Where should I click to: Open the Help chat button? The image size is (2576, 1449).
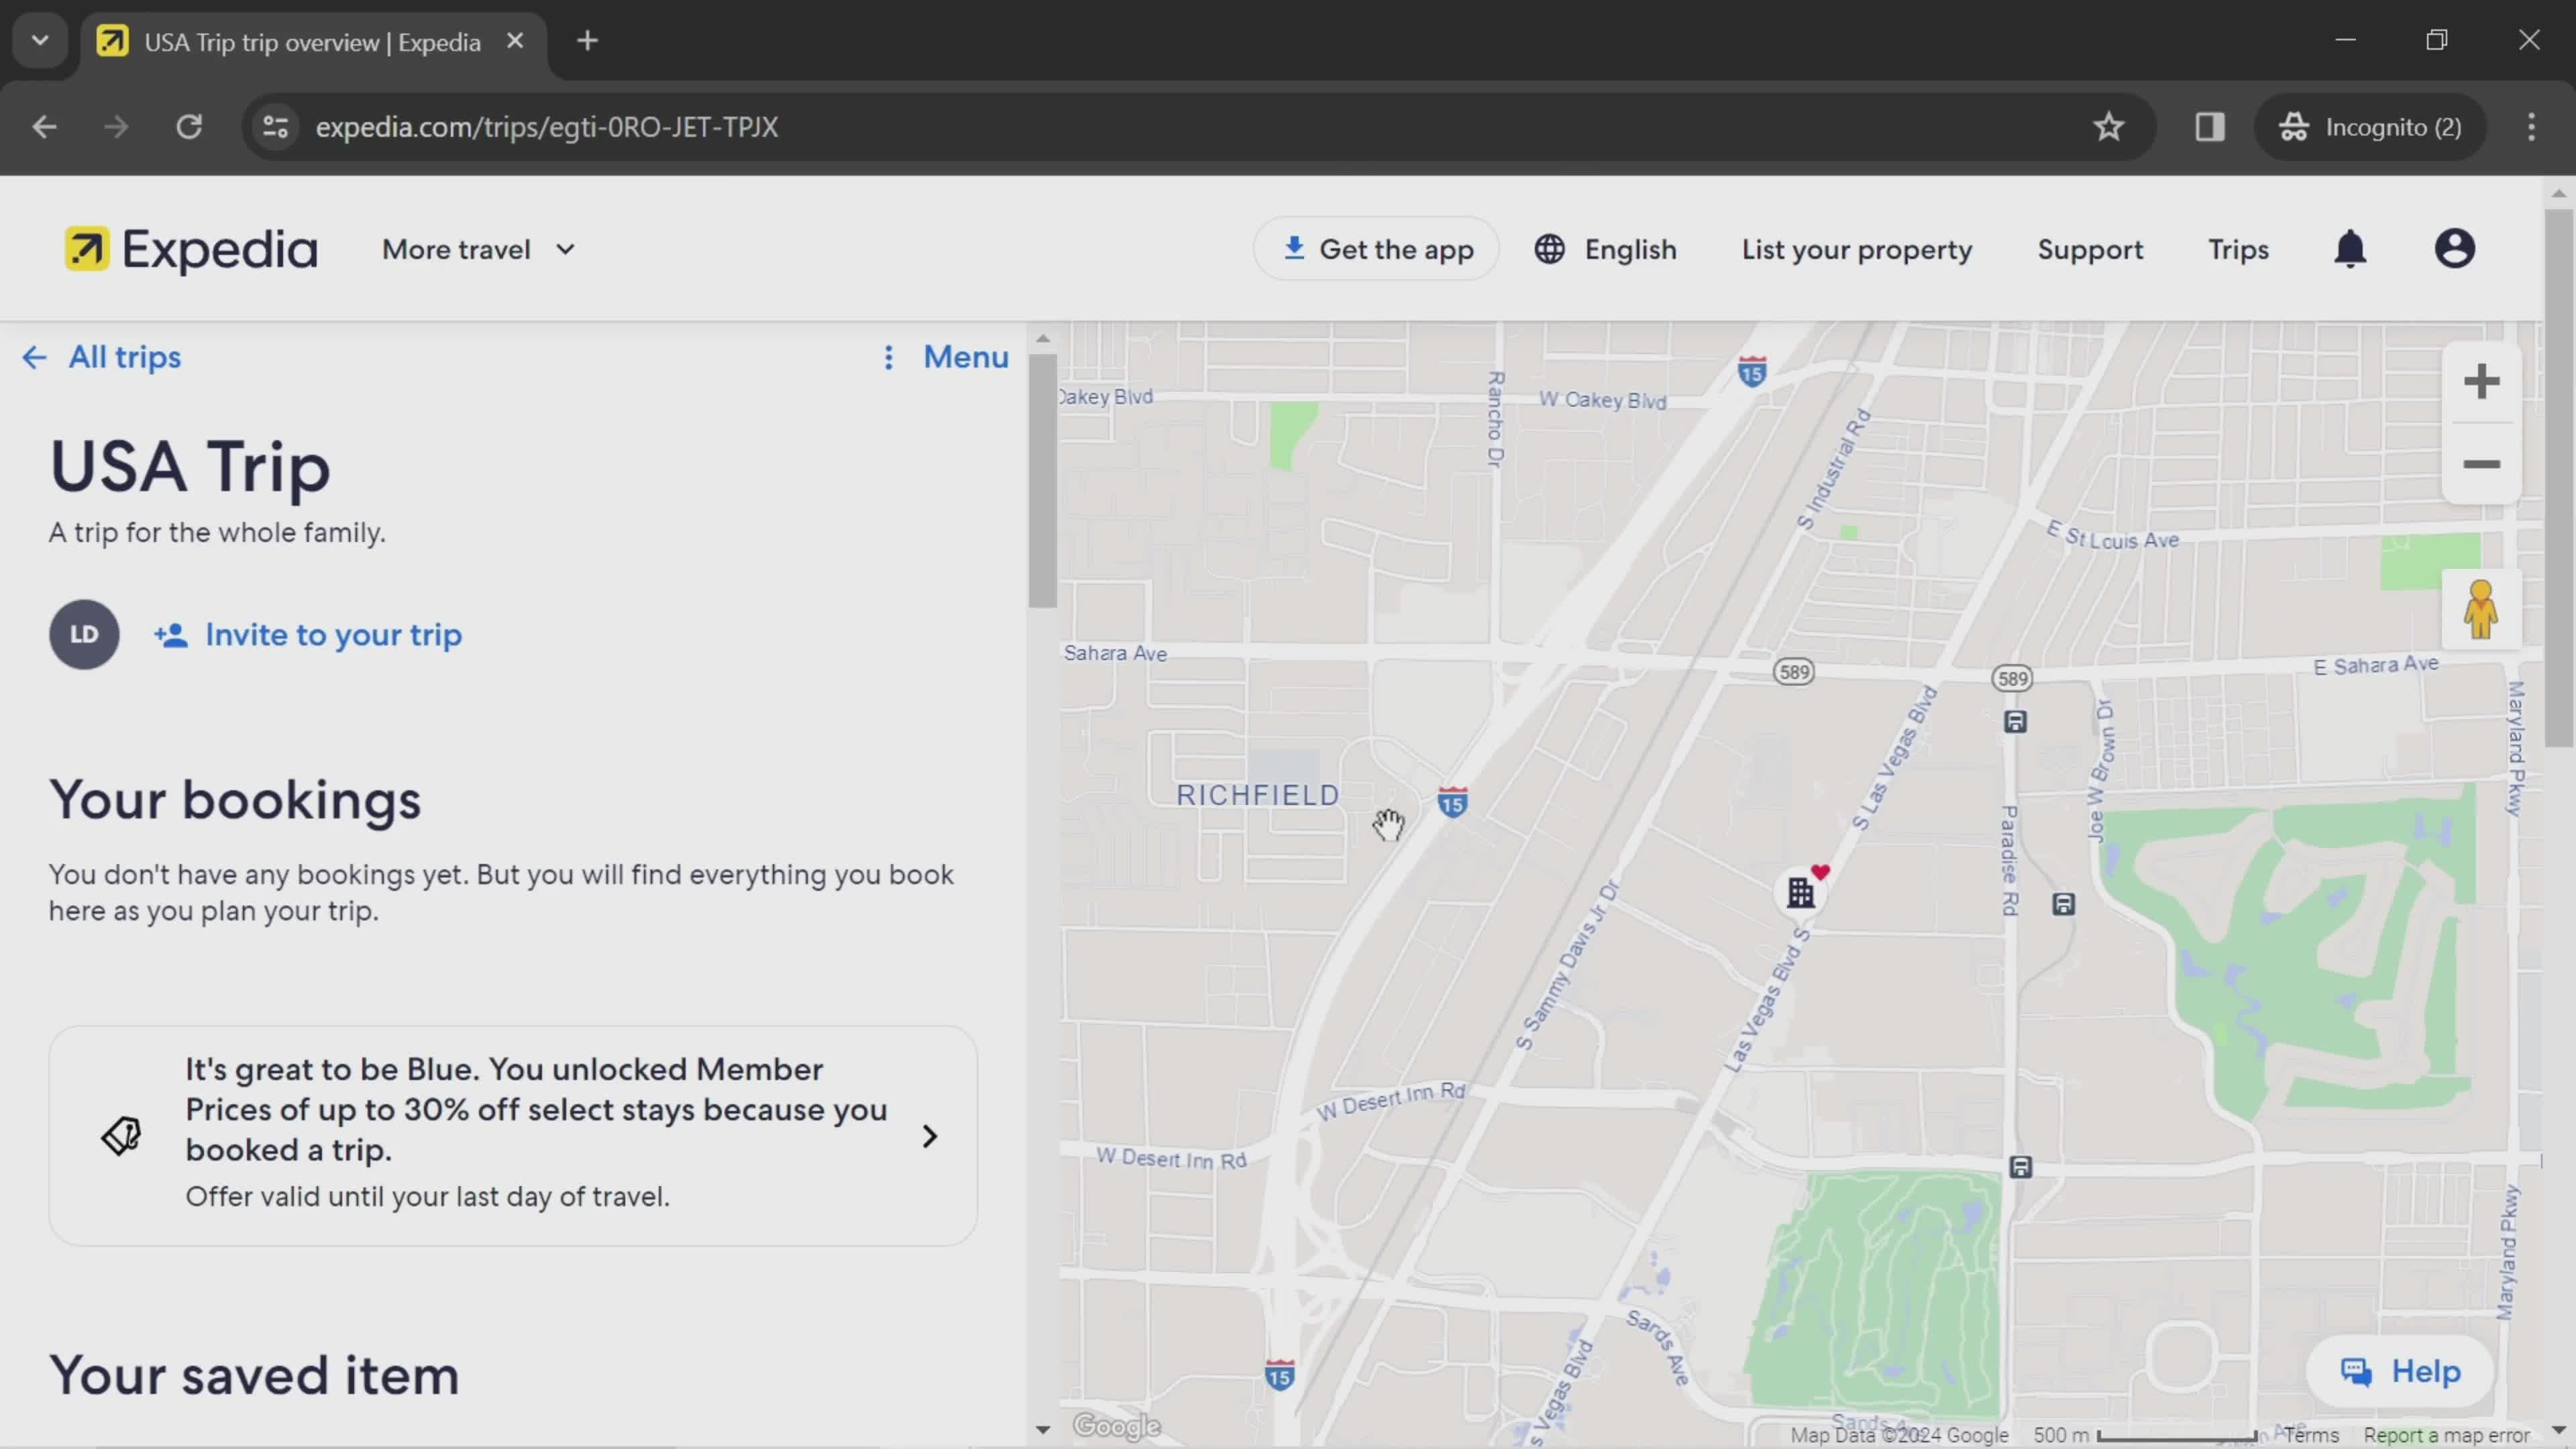[x=2400, y=1371]
